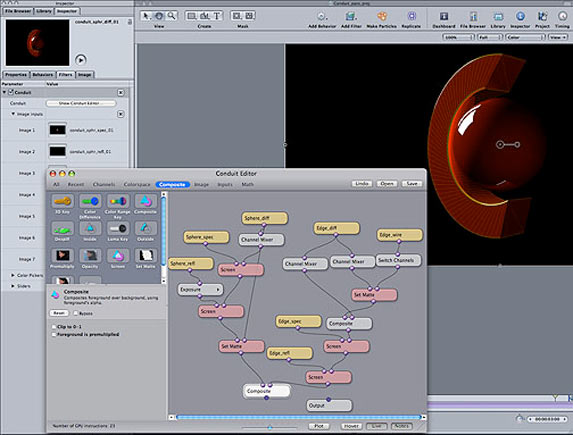Collapse the Conduit filter disclosure triangle
Image resolution: width=573 pixels, height=435 pixels.
click(x=5, y=92)
